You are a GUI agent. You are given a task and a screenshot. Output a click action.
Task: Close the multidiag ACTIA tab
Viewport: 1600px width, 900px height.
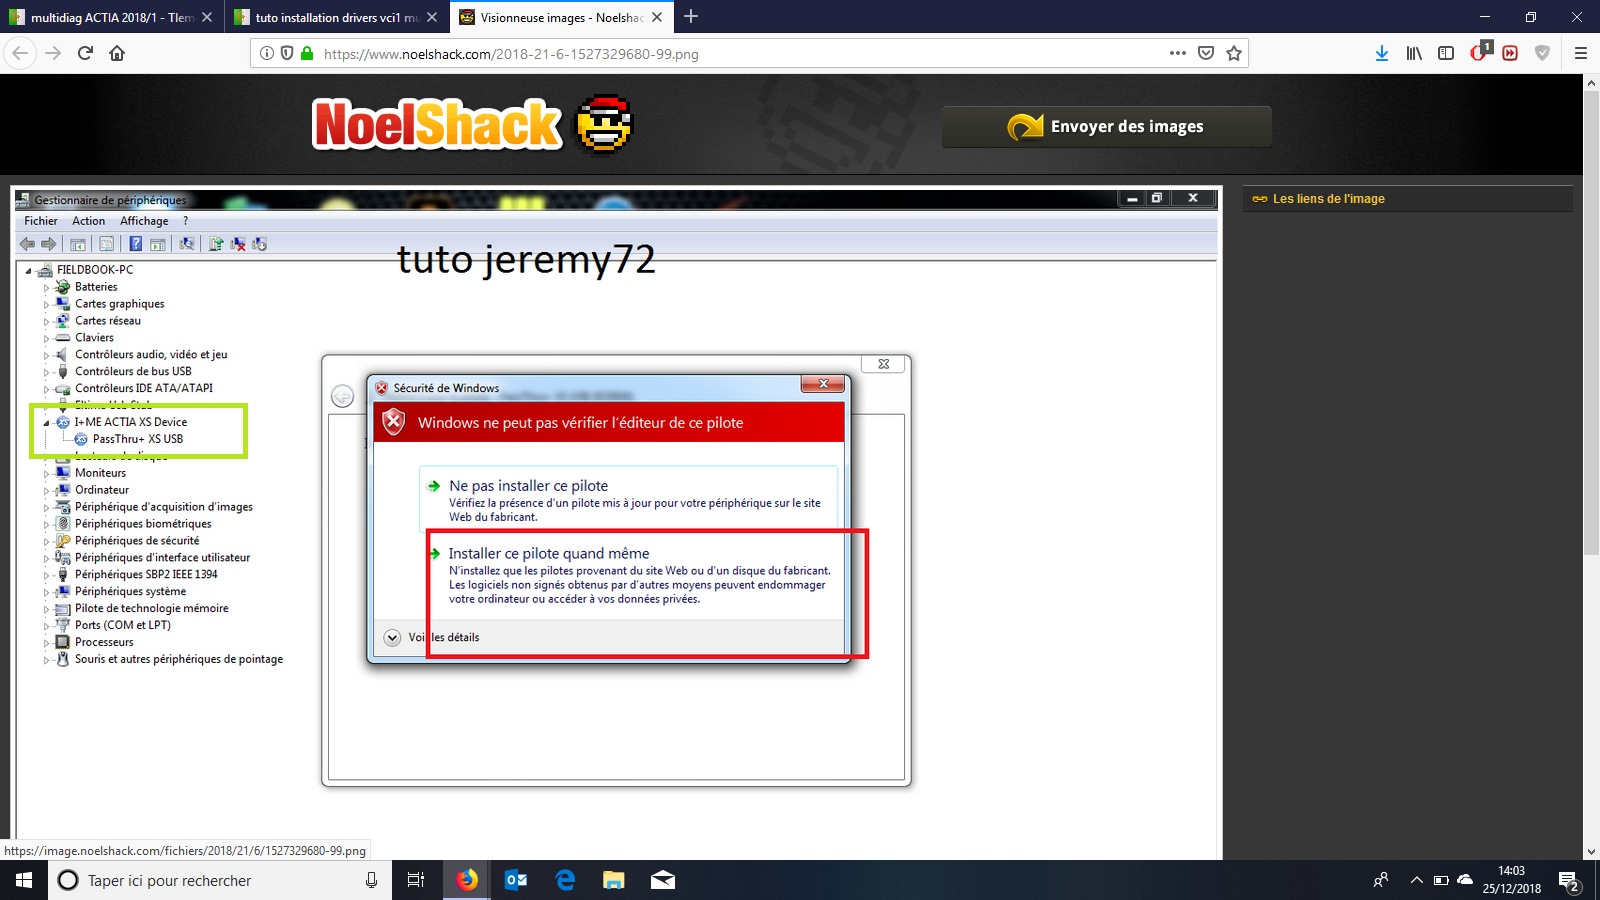pos(207,17)
